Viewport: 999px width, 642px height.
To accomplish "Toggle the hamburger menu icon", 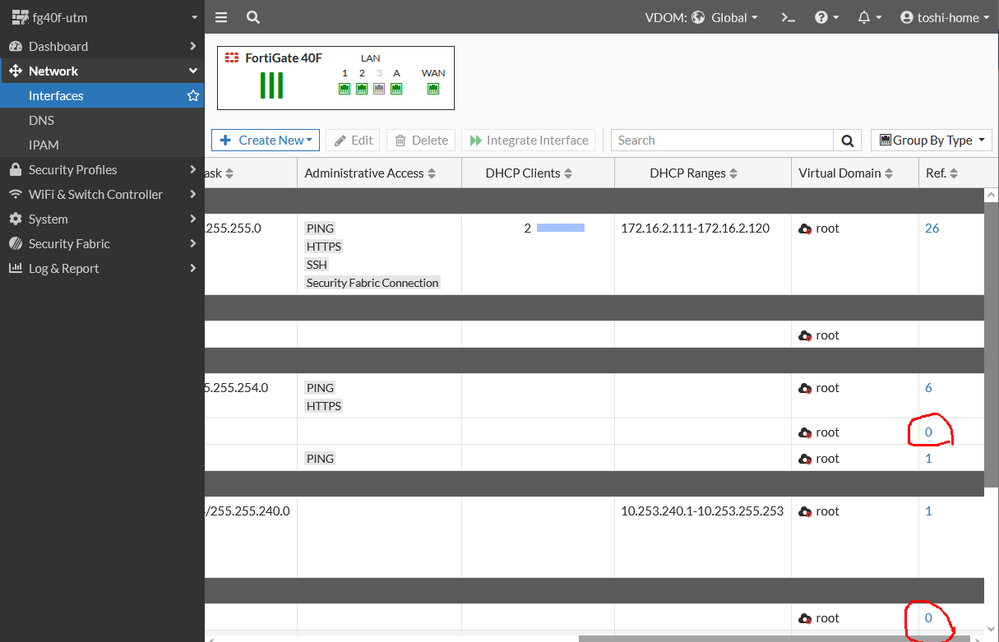I will [x=221, y=17].
